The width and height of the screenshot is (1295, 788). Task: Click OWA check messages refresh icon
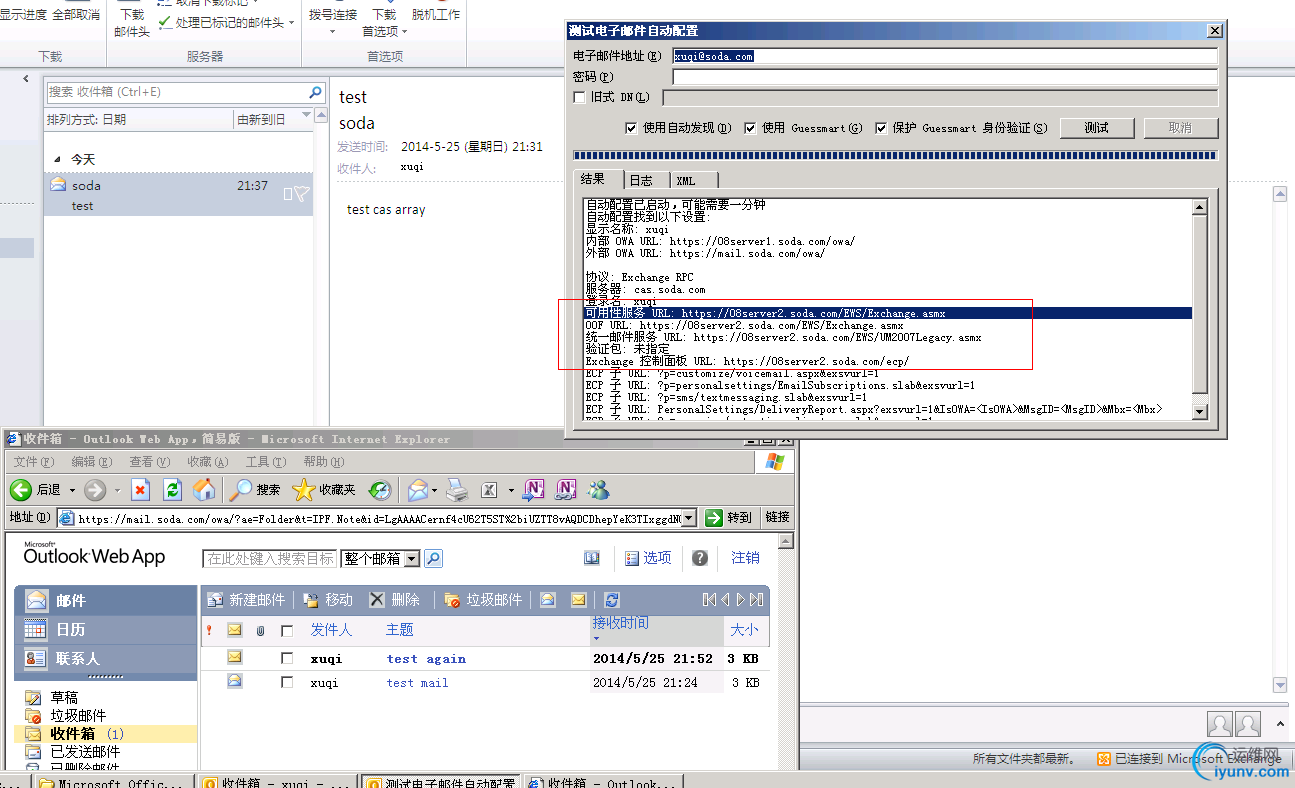pyautogui.click(x=612, y=600)
